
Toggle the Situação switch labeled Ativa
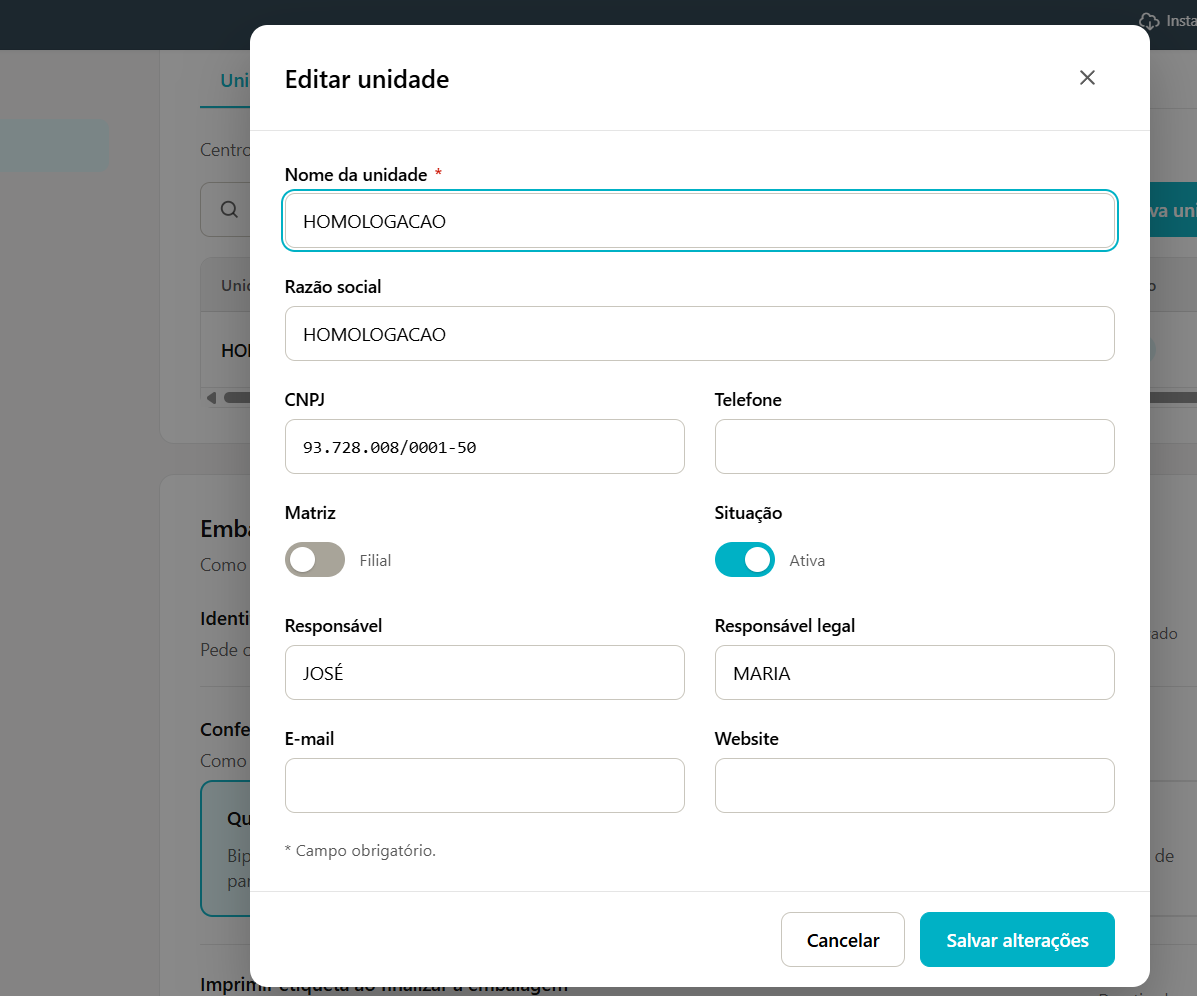click(x=744, y=559)
